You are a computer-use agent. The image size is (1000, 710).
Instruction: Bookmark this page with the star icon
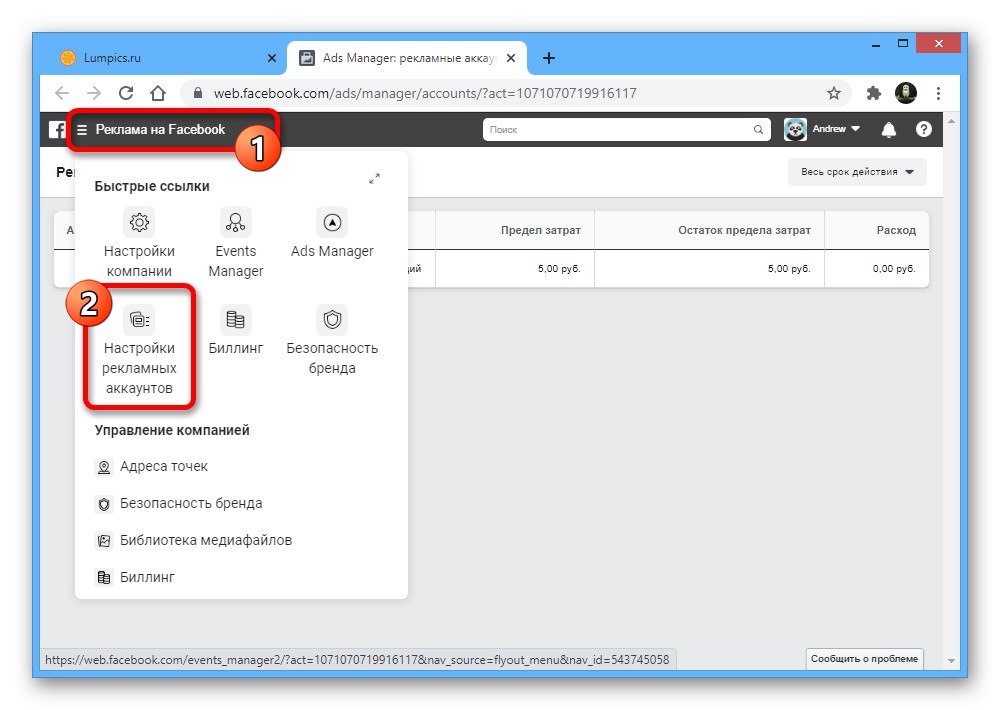pos(834,94)
